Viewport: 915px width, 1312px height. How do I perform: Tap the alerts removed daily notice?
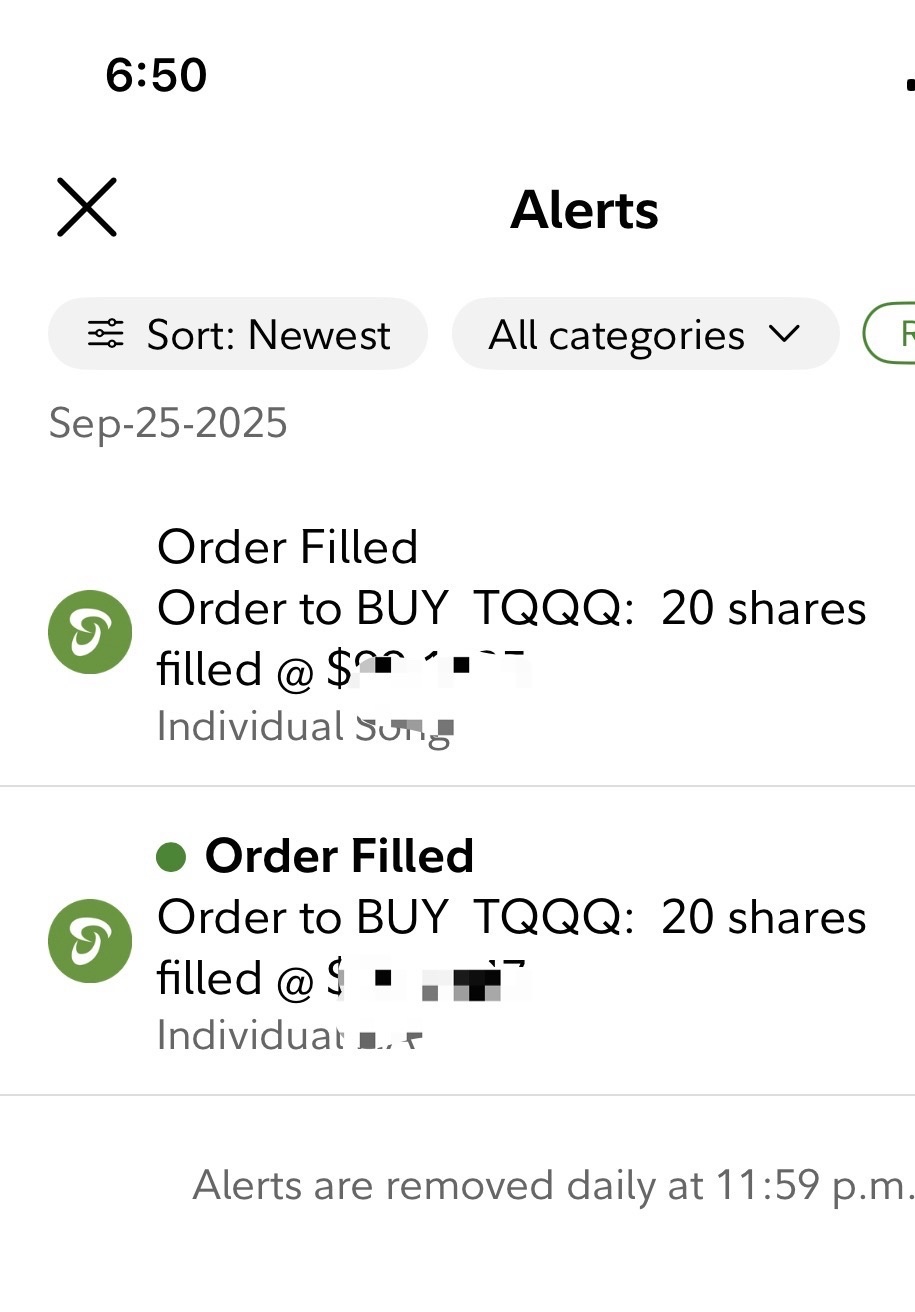tap(552, 1185)
